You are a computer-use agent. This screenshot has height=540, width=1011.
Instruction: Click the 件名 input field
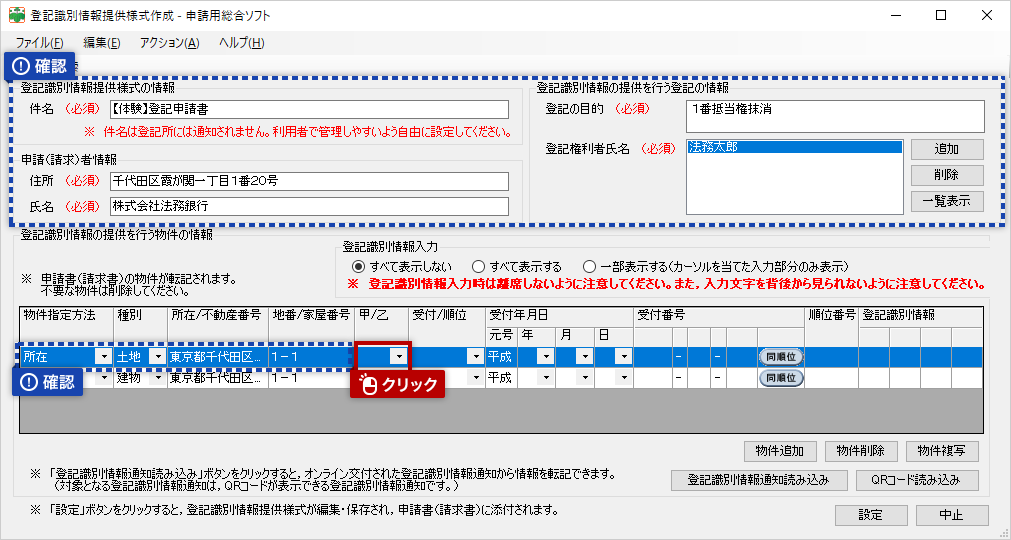[309, 109]
